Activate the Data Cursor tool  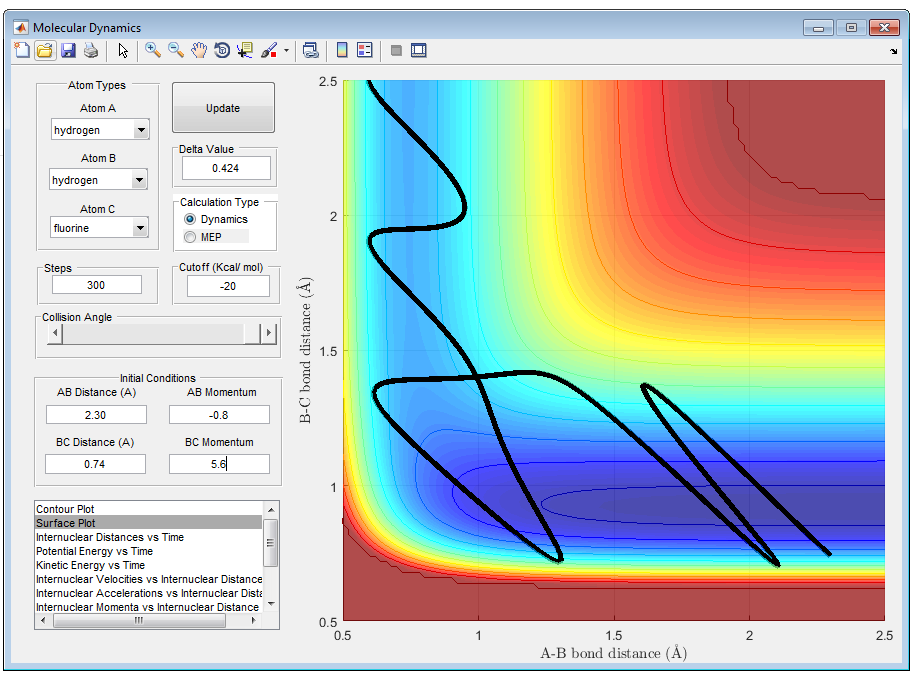point(245,50)
